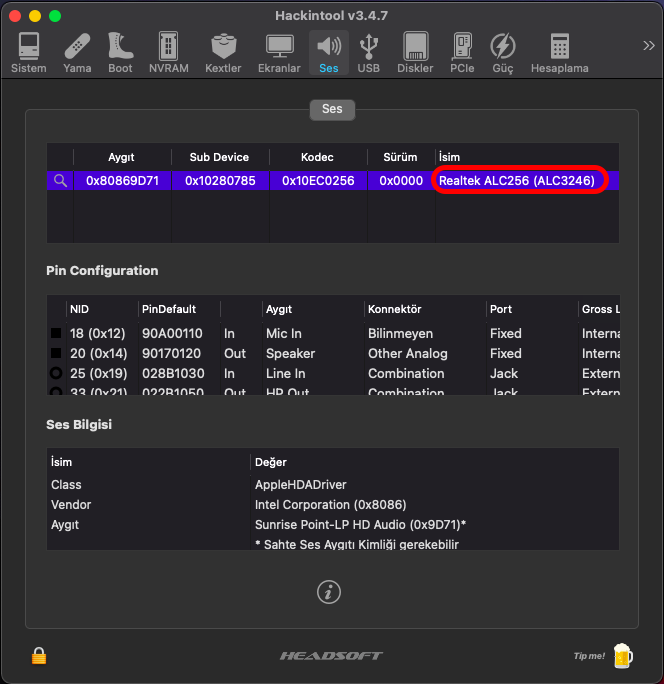Click the Tip me beer icon
Screen dimensions: 664x684
pyautogui.click(x=622, y=656)
